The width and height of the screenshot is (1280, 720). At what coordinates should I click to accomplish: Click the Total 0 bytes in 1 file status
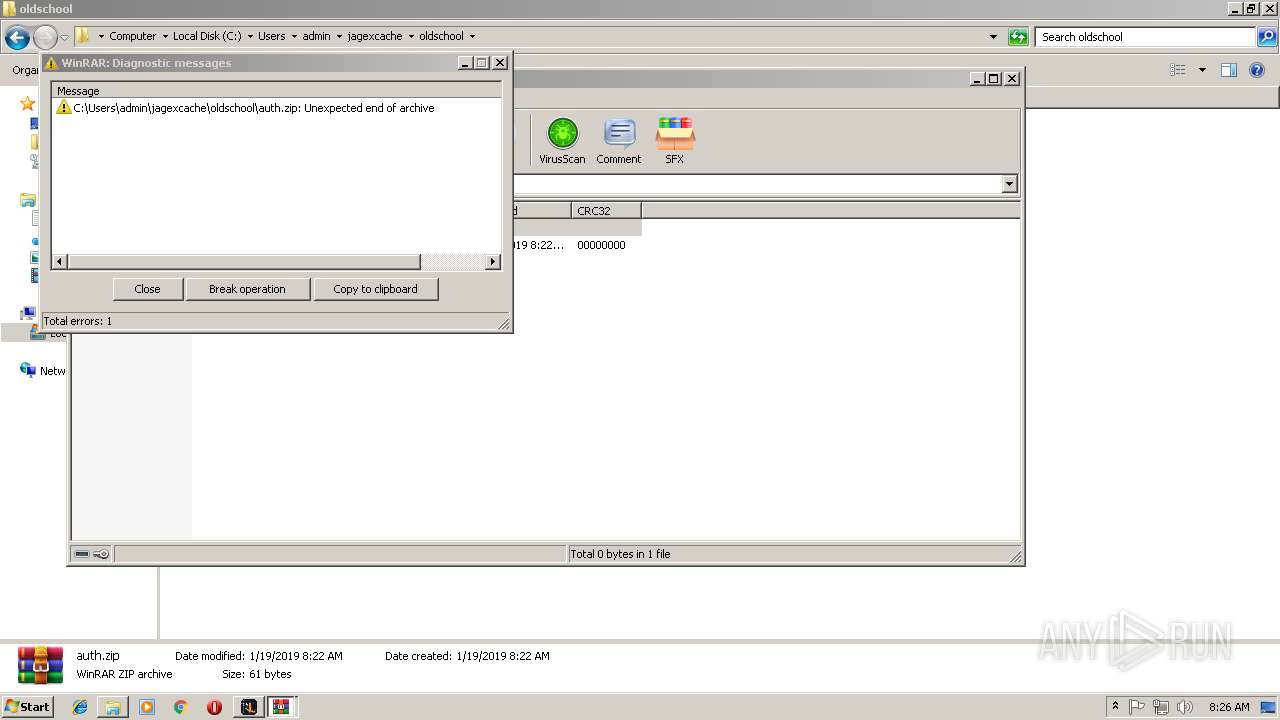pos(620,554)
